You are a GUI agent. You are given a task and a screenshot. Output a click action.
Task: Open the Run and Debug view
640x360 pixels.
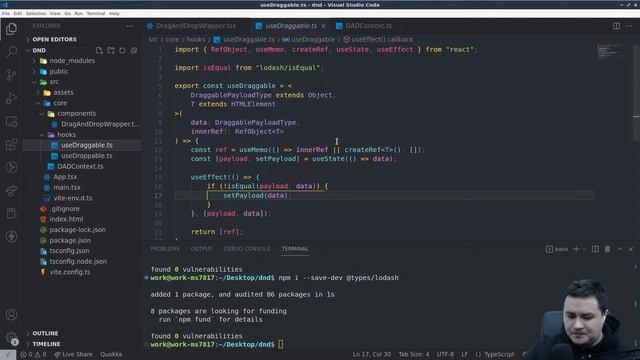click(x=11, y=98)
